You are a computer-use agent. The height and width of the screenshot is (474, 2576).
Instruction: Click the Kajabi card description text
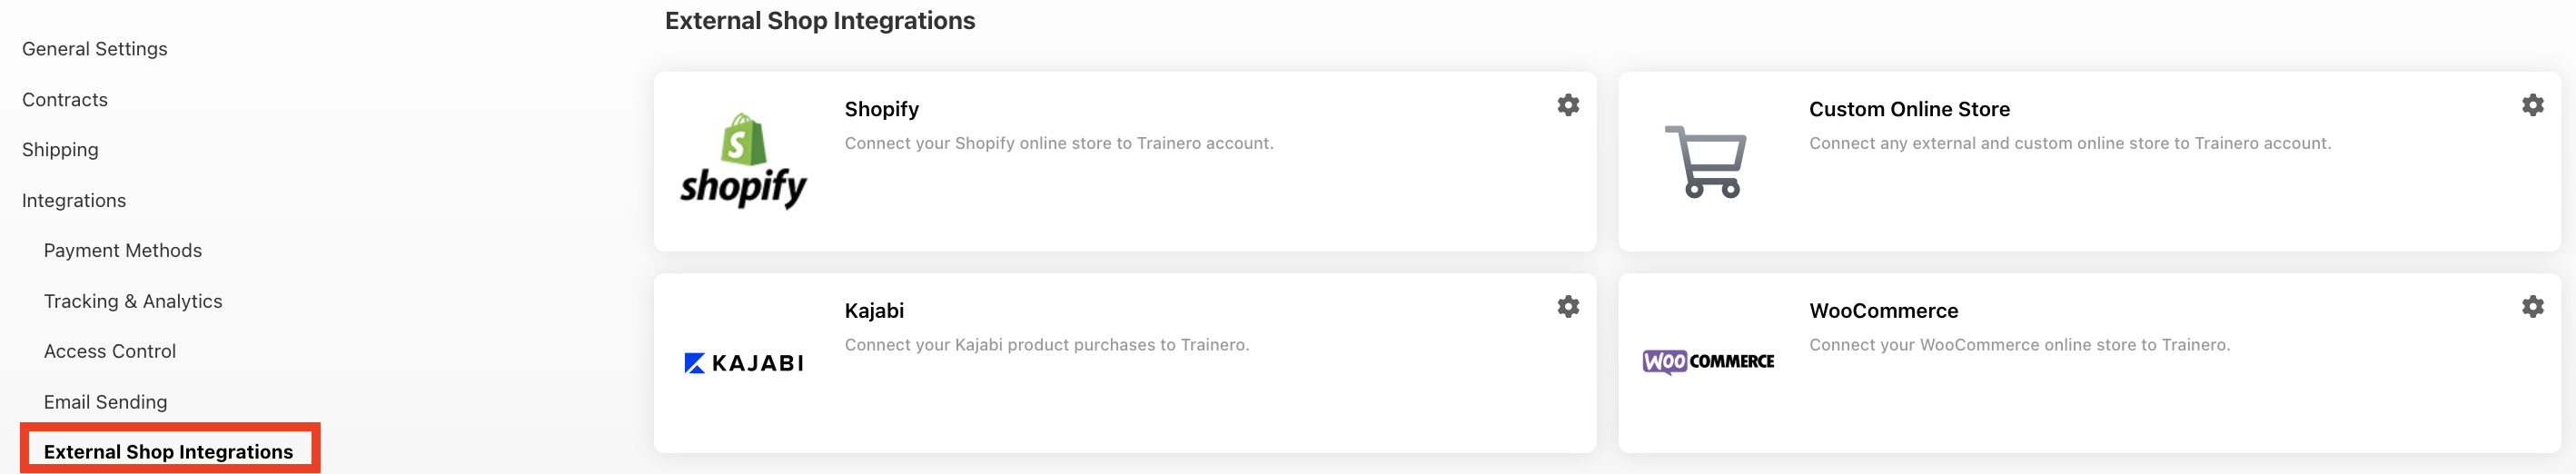point(1046,345)
